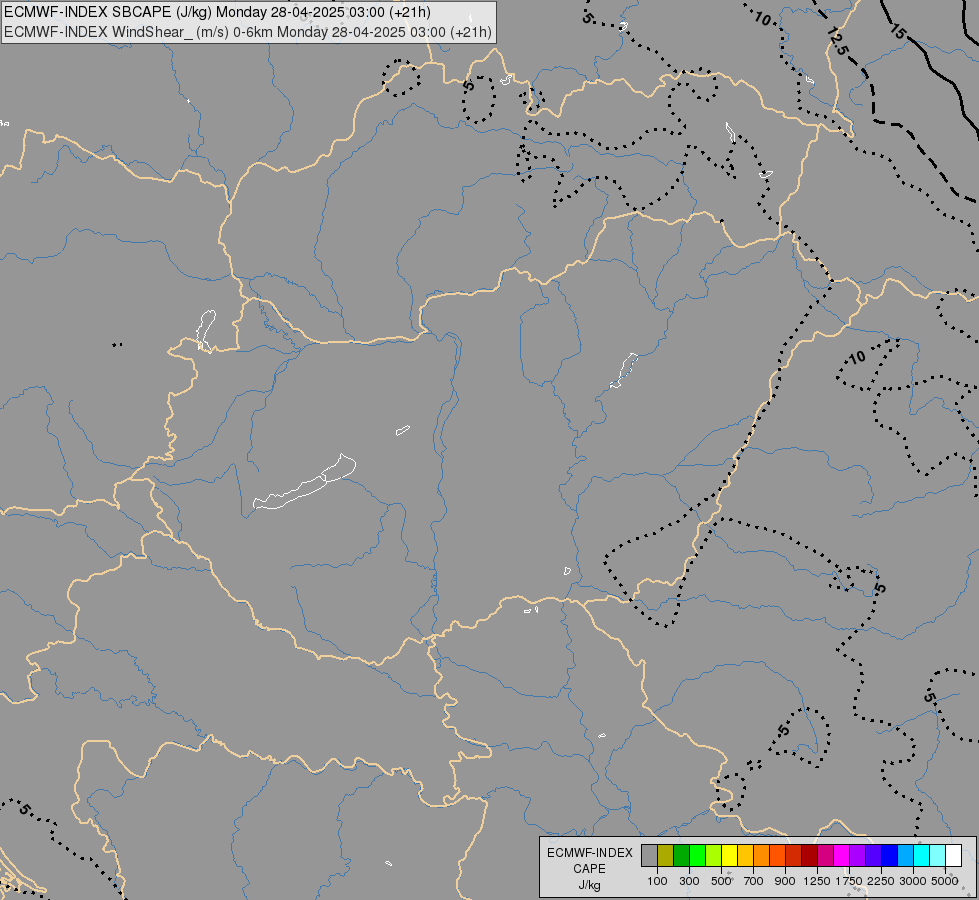Select the yellow-green legend swatch
This screenshot has width=979, height=900.
click(714, 856)
